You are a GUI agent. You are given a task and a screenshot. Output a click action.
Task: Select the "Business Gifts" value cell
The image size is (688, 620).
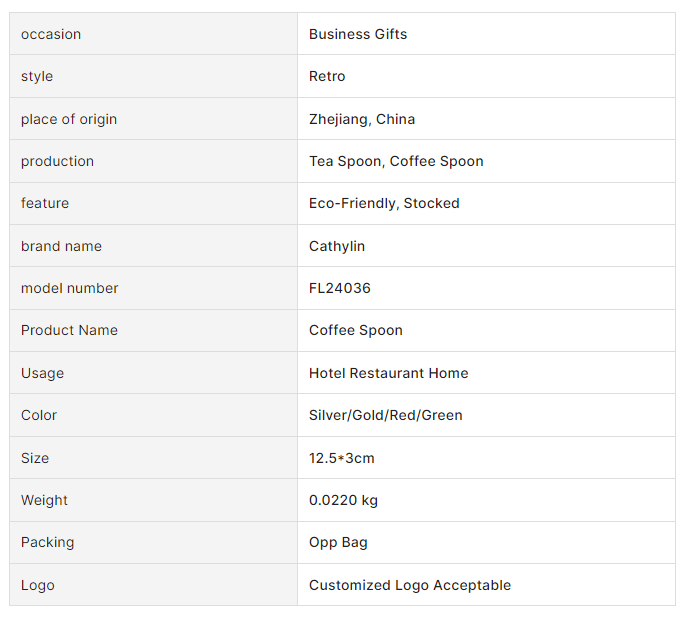tap(358, 34)
